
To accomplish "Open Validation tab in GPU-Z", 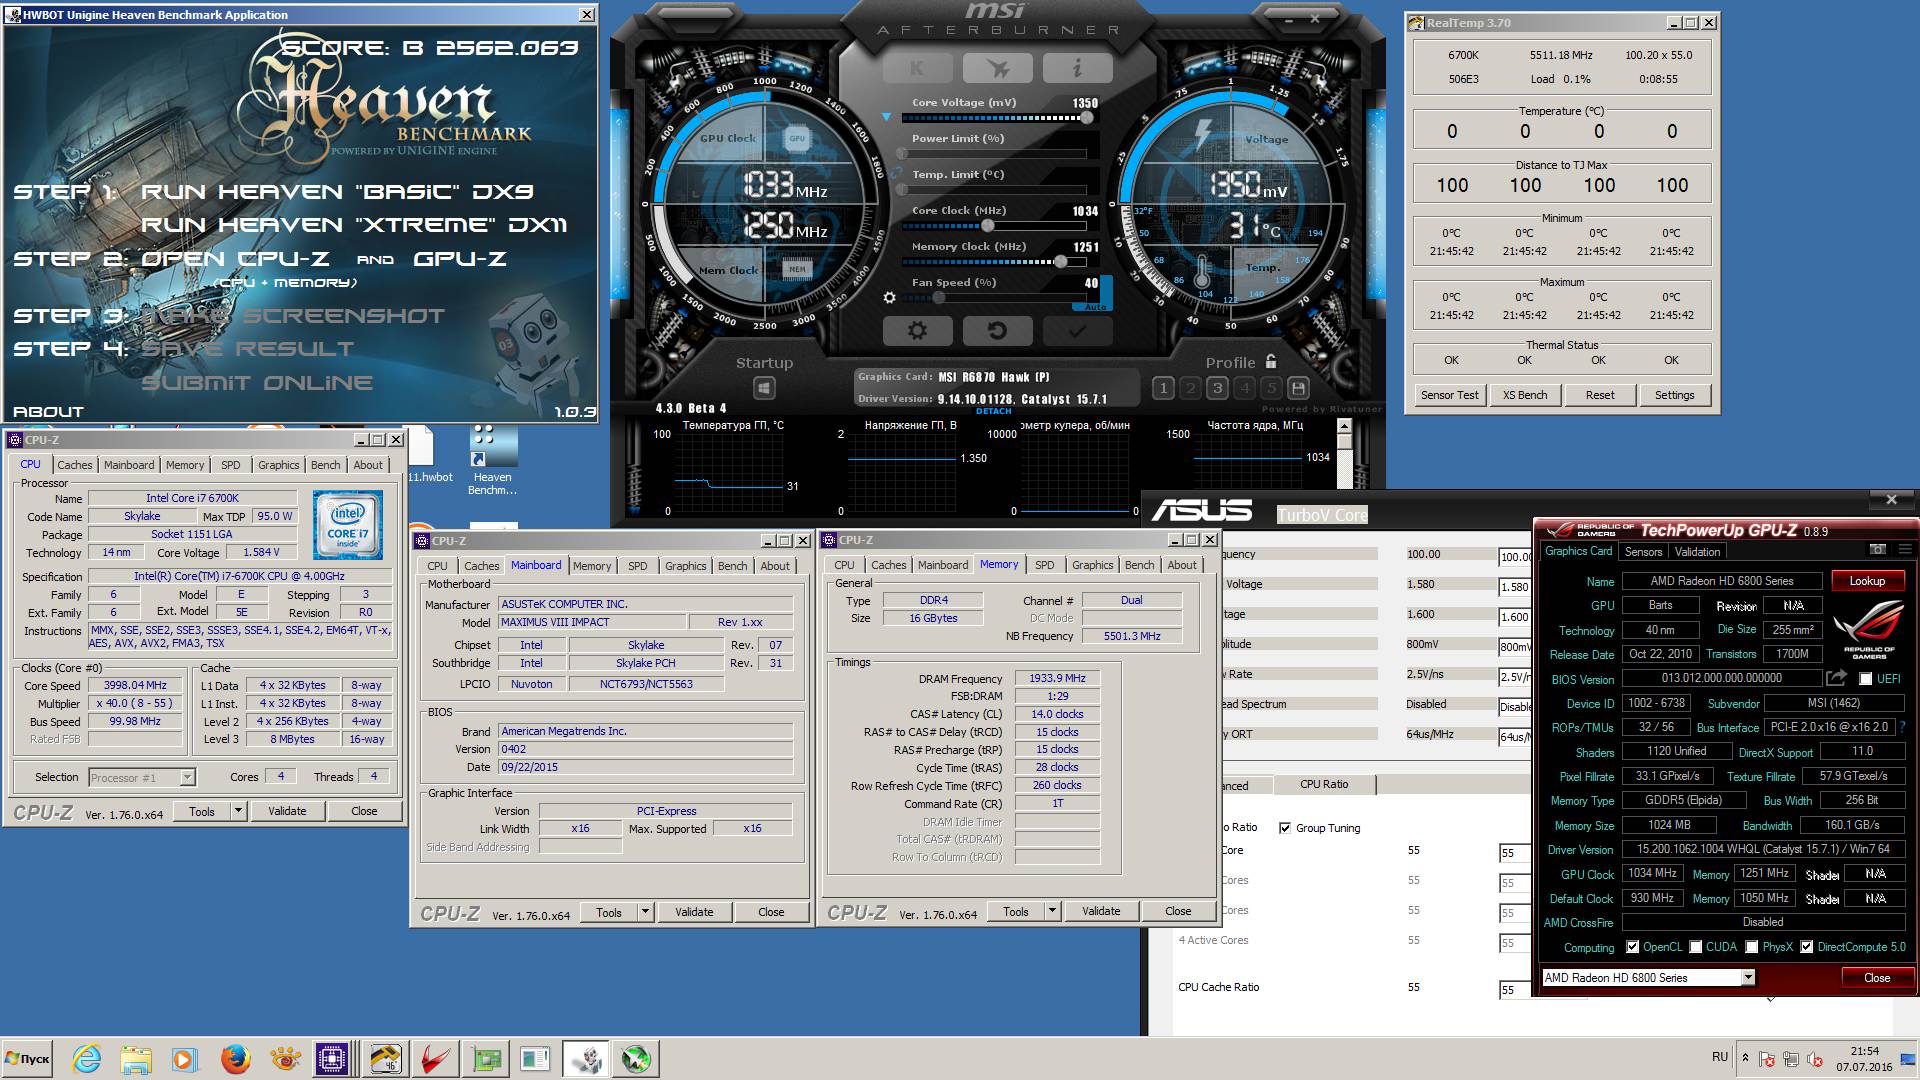I will tap(1698, 552).
